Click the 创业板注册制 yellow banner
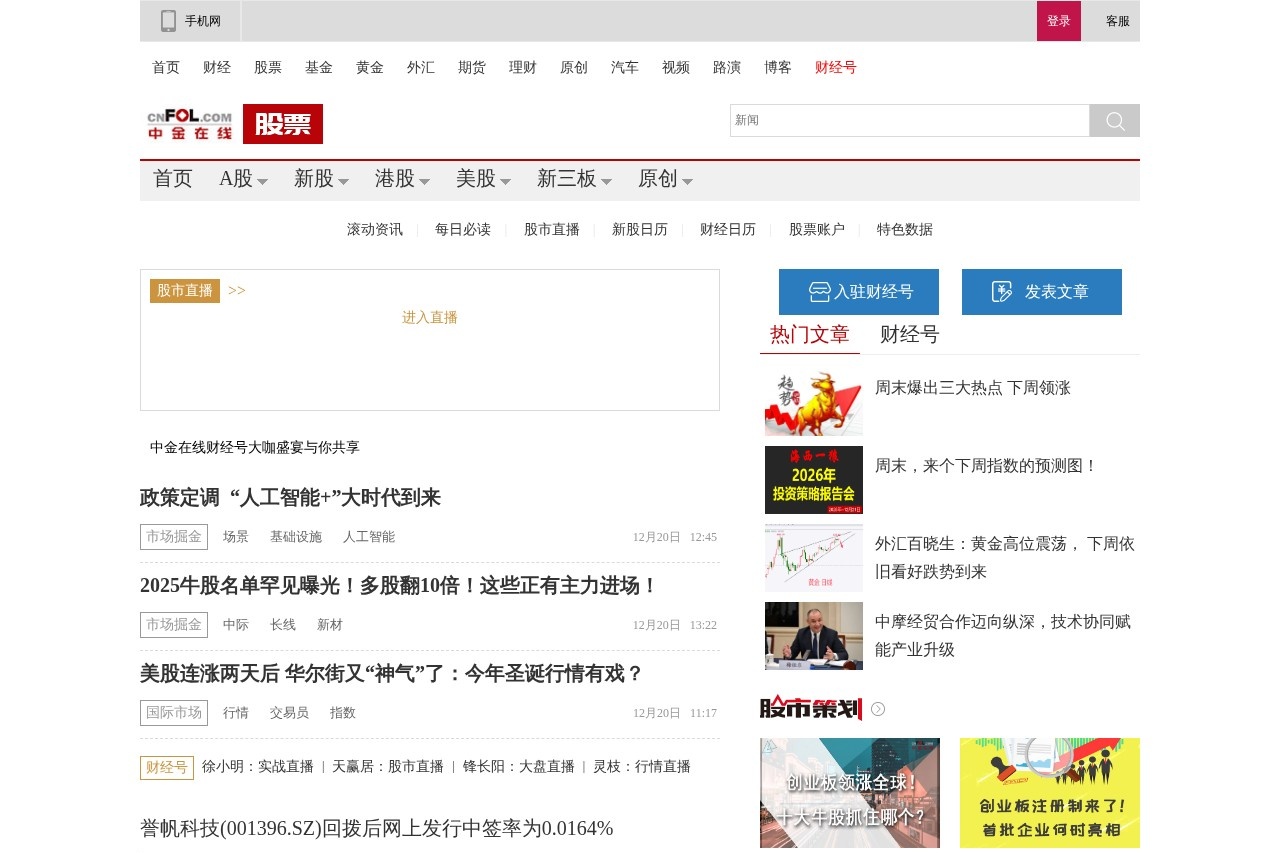The height and width of the screenshot is (853, 1280). pos(1049,793)
